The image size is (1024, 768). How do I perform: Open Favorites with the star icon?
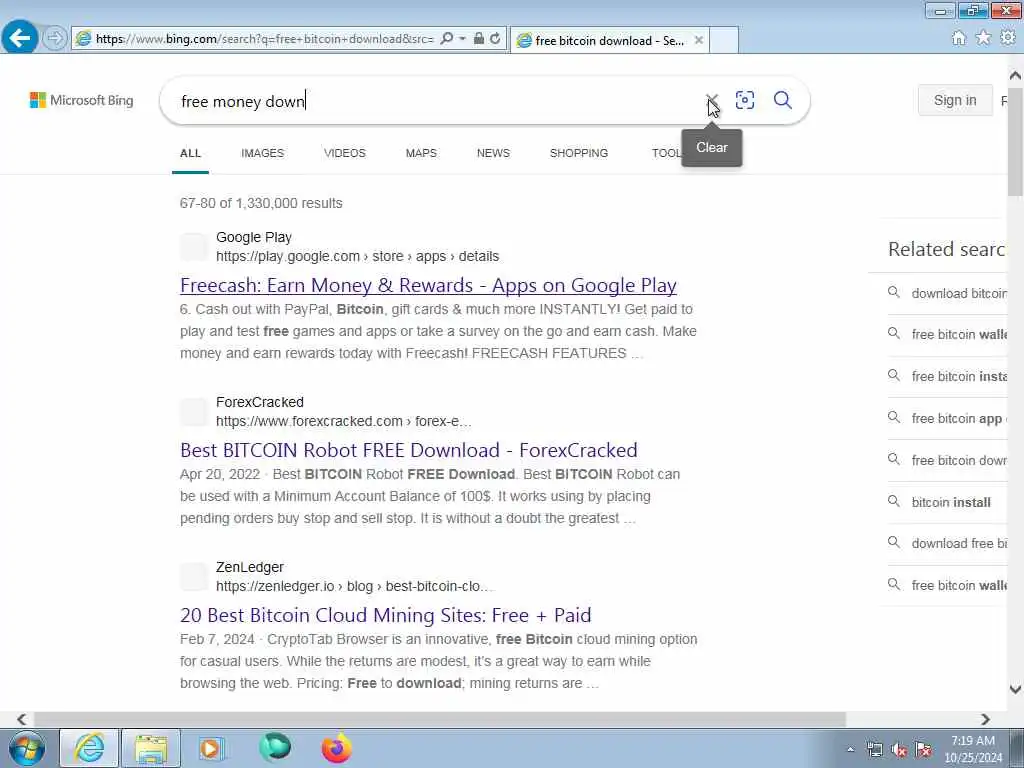point(983,38)
